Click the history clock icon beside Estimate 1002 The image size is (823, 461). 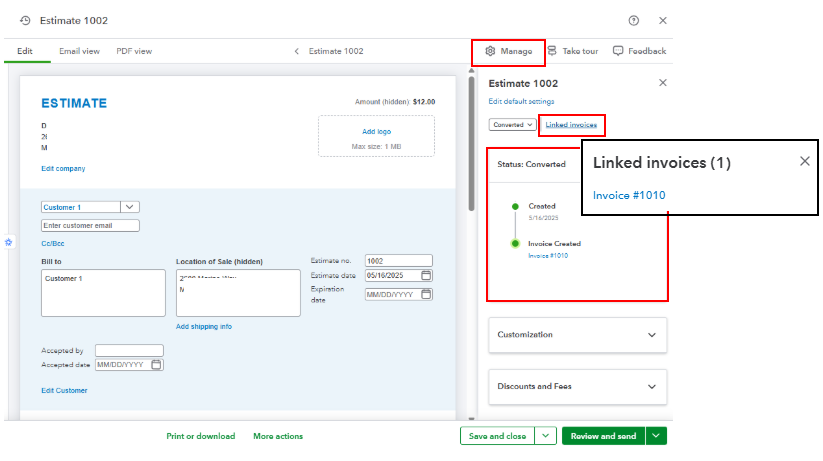[25, 20]
